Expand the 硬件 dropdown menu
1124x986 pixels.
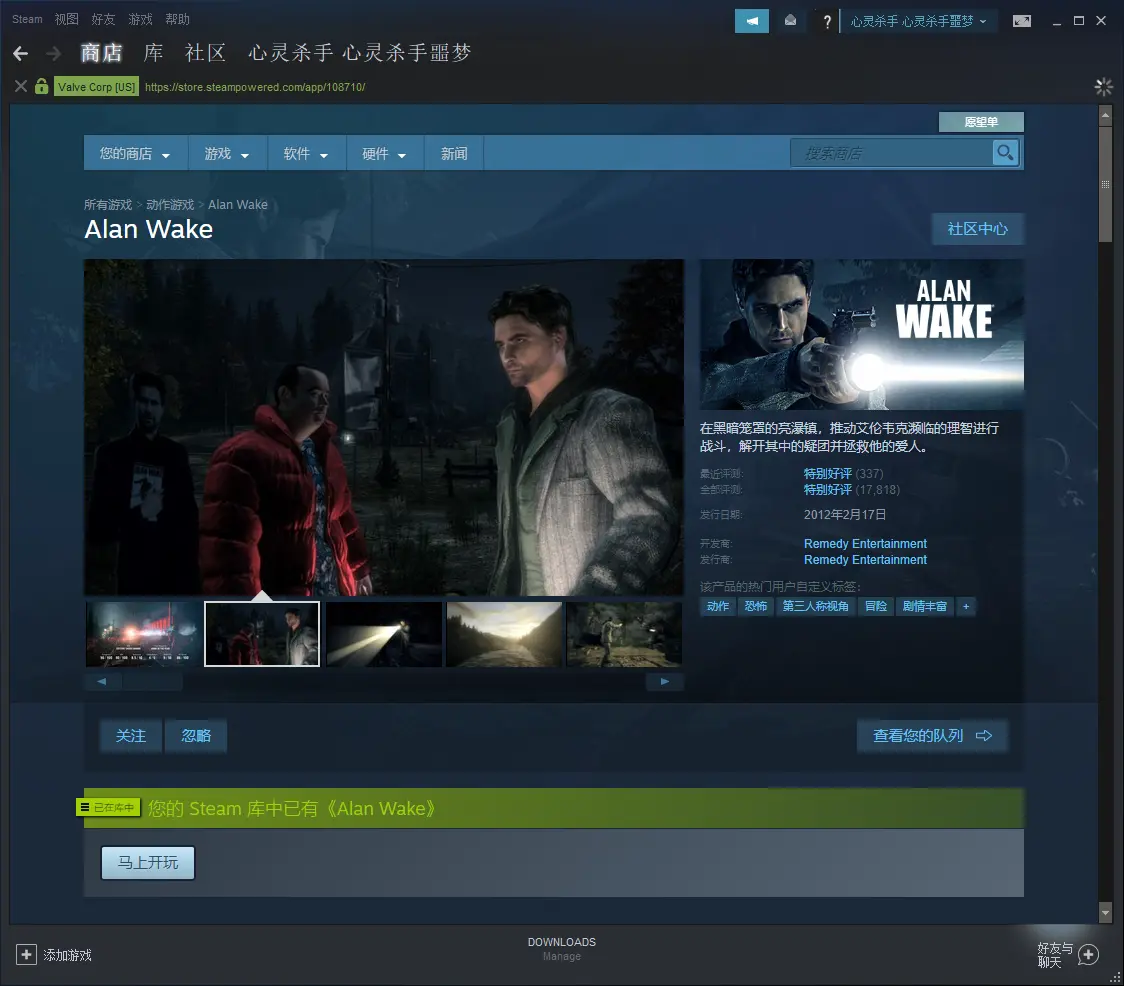coord(384,153)
